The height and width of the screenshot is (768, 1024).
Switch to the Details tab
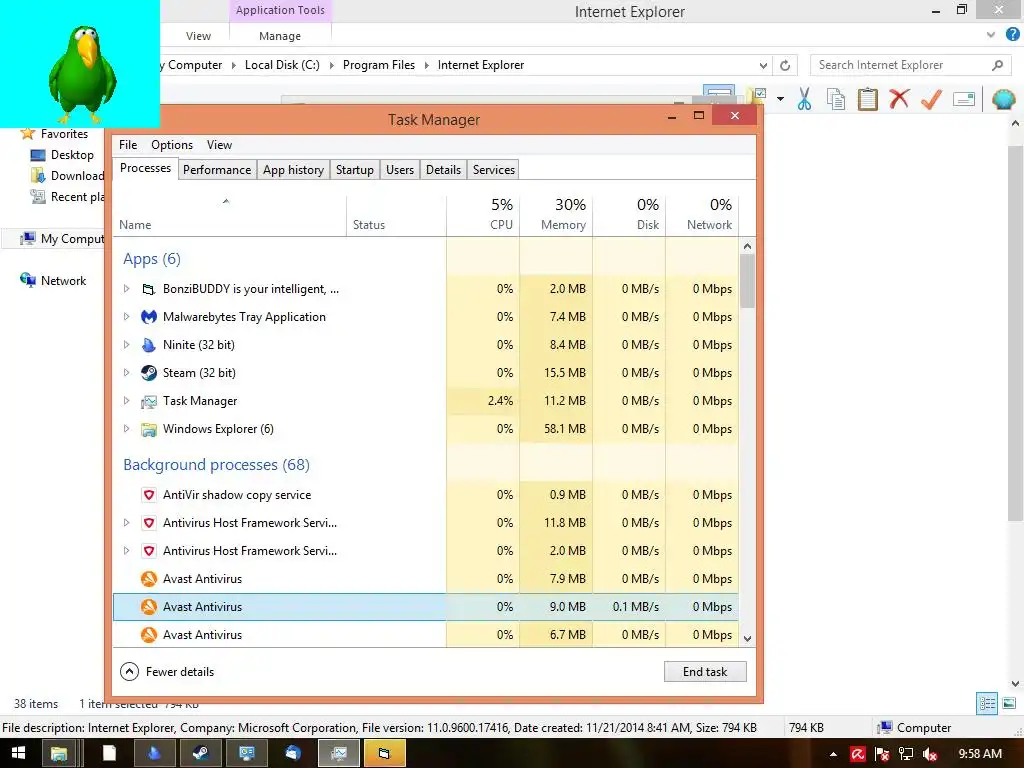443,170
